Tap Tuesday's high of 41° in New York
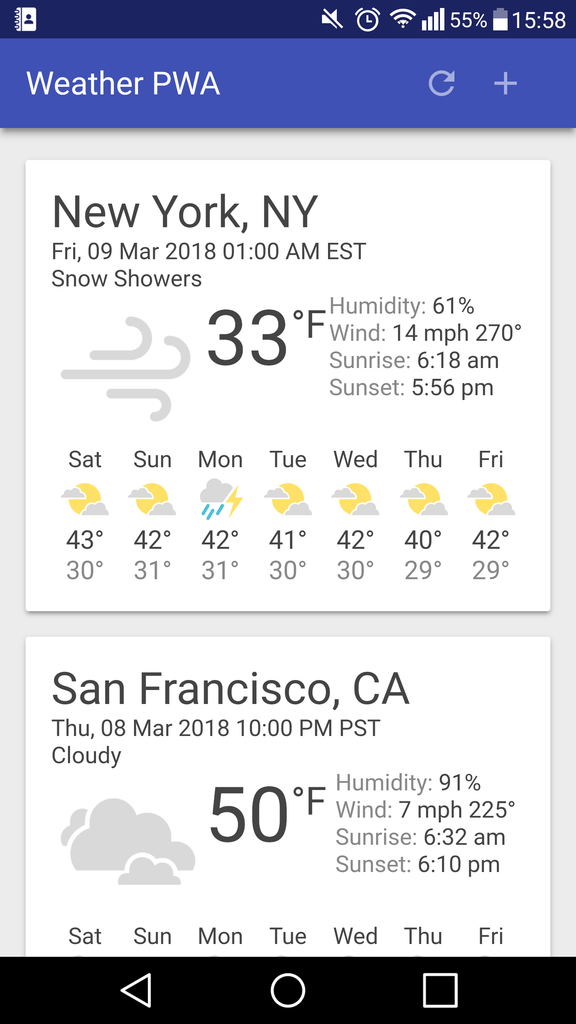This screenshot has width=576, height=1024. [288, 540]
